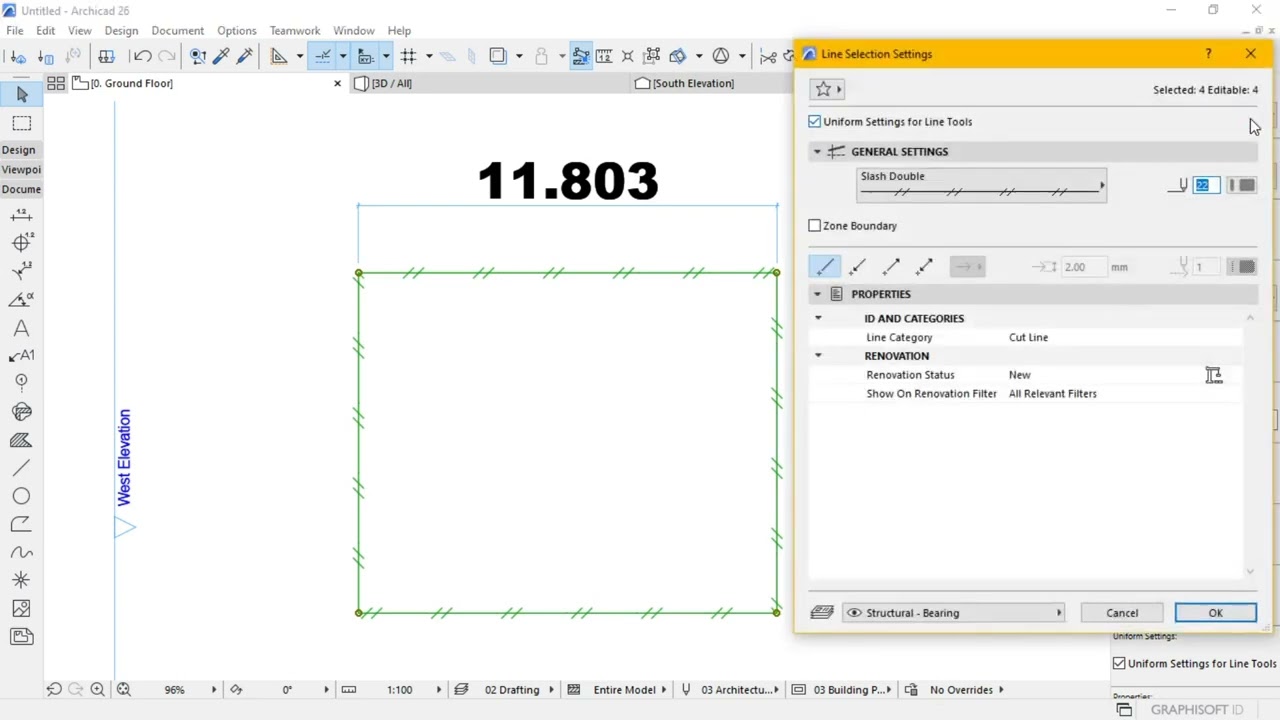Select the Hotspot tool
Image resolution: width=1280 pixels, height=720 pixels.
click(x=21, y=580)
